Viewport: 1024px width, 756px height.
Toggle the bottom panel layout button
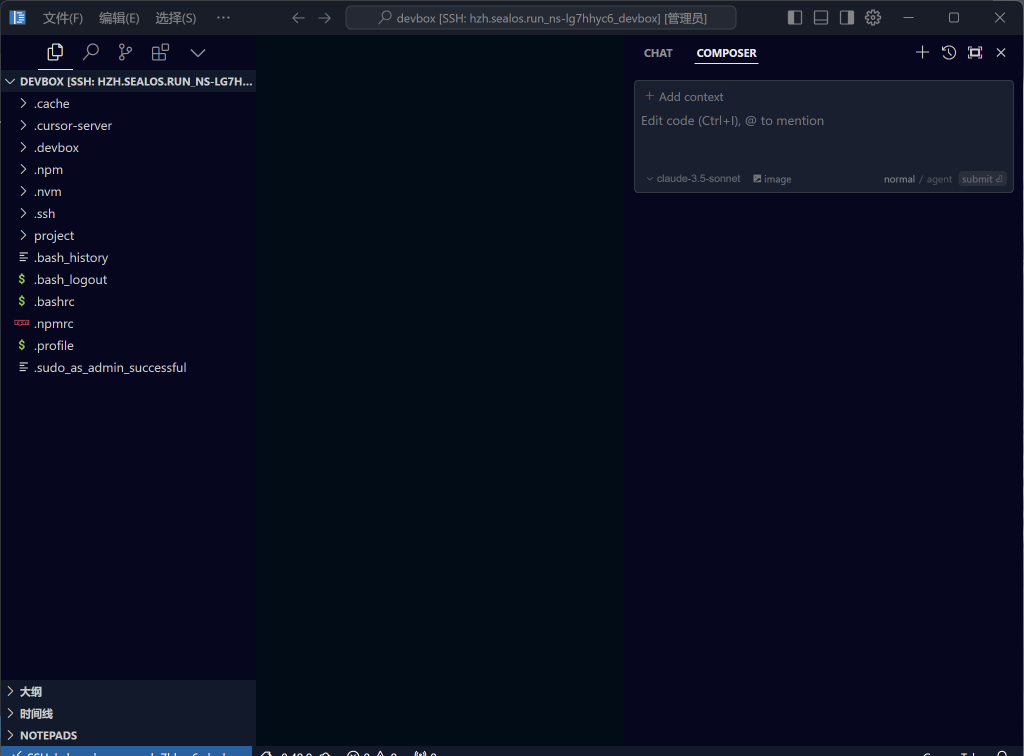tap(821, 18)
